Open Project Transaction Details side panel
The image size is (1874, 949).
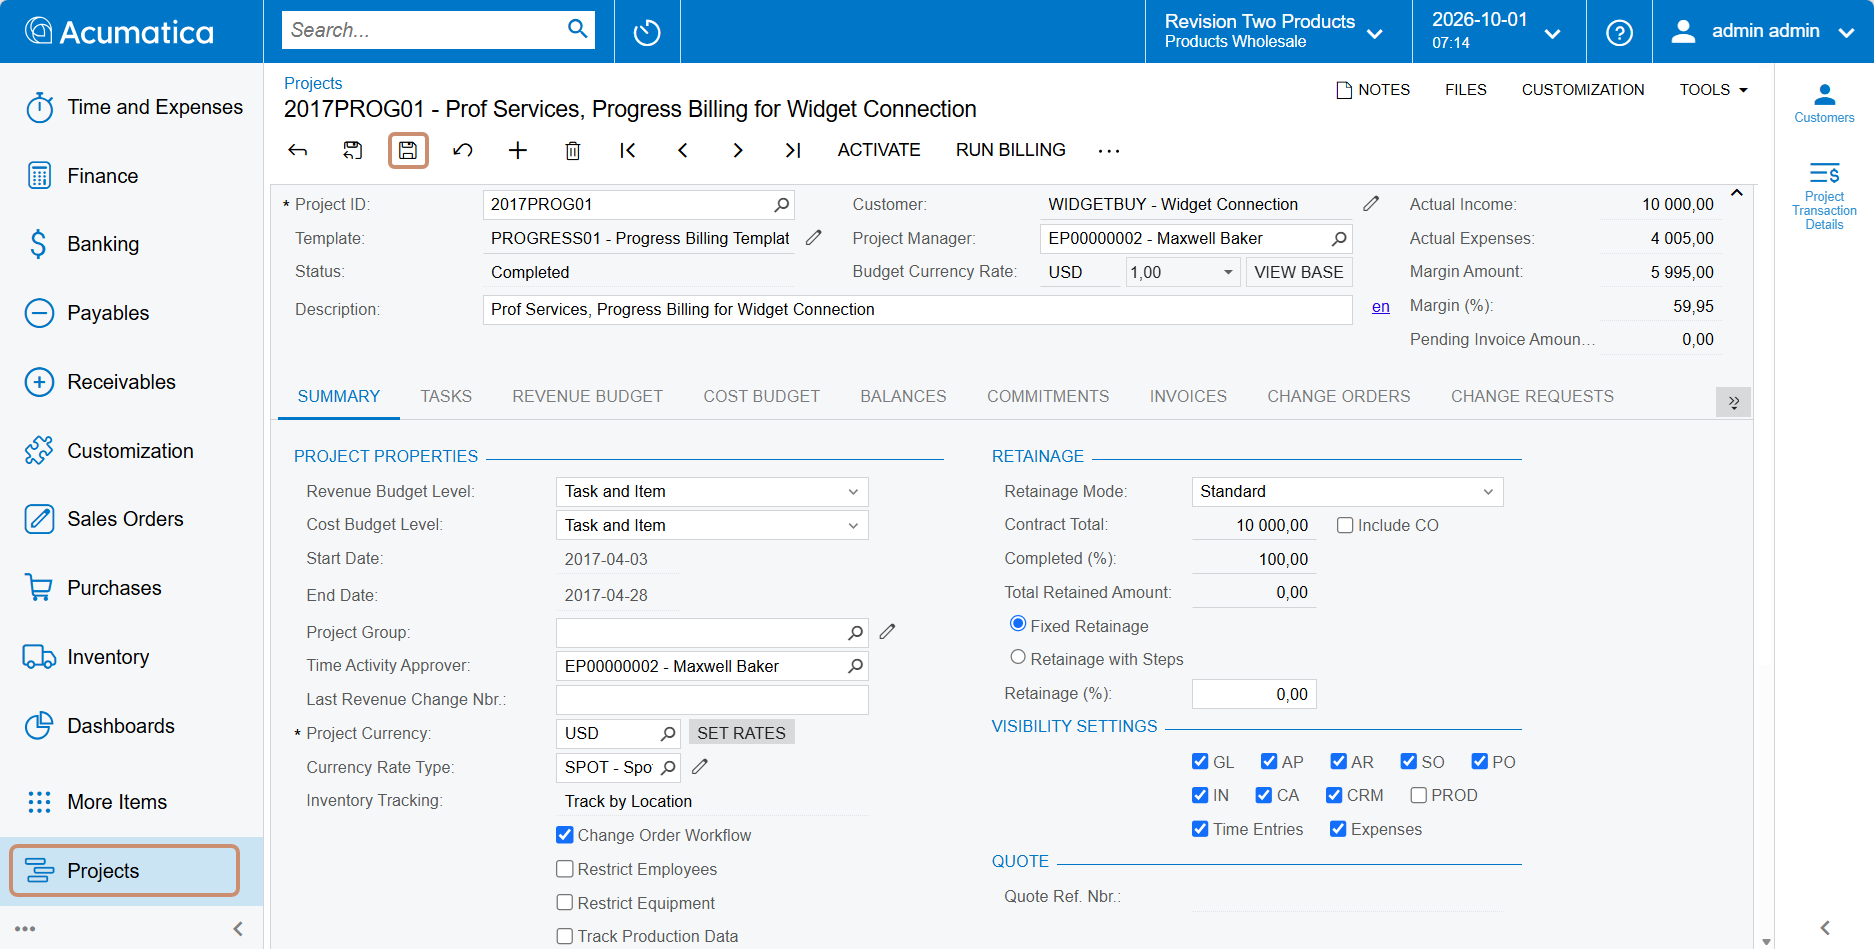pyautogui.click(x=1824, y=196)
